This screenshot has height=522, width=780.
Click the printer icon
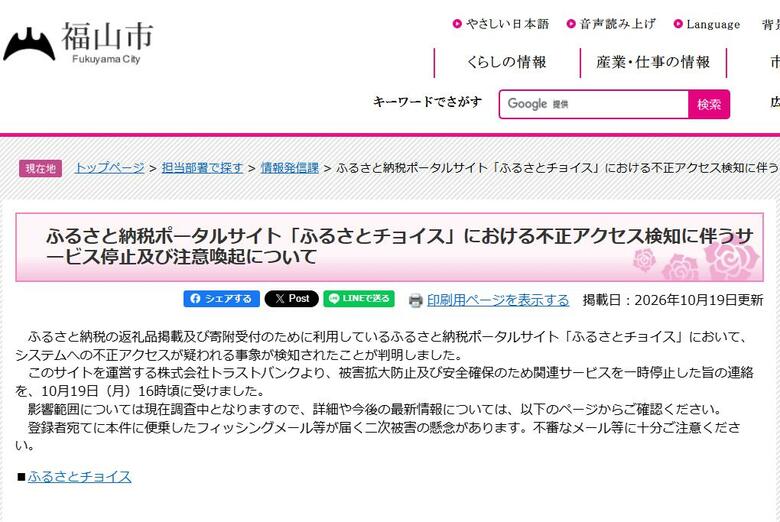point(415,301)
